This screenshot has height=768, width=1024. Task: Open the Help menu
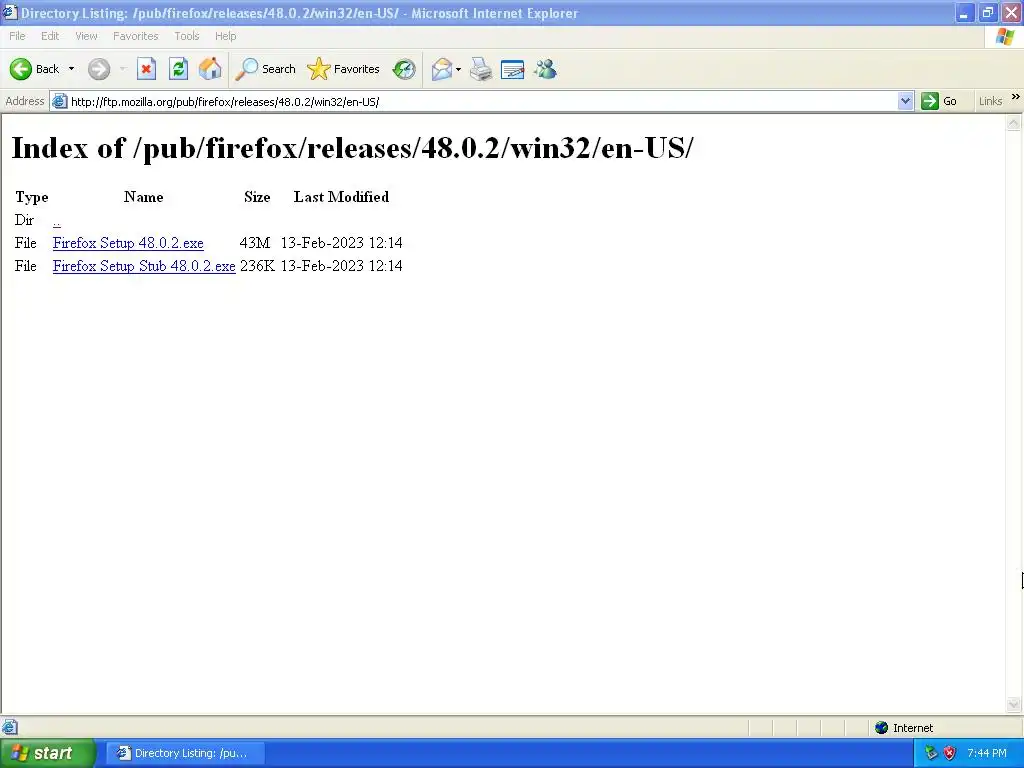tap(225, 36)
